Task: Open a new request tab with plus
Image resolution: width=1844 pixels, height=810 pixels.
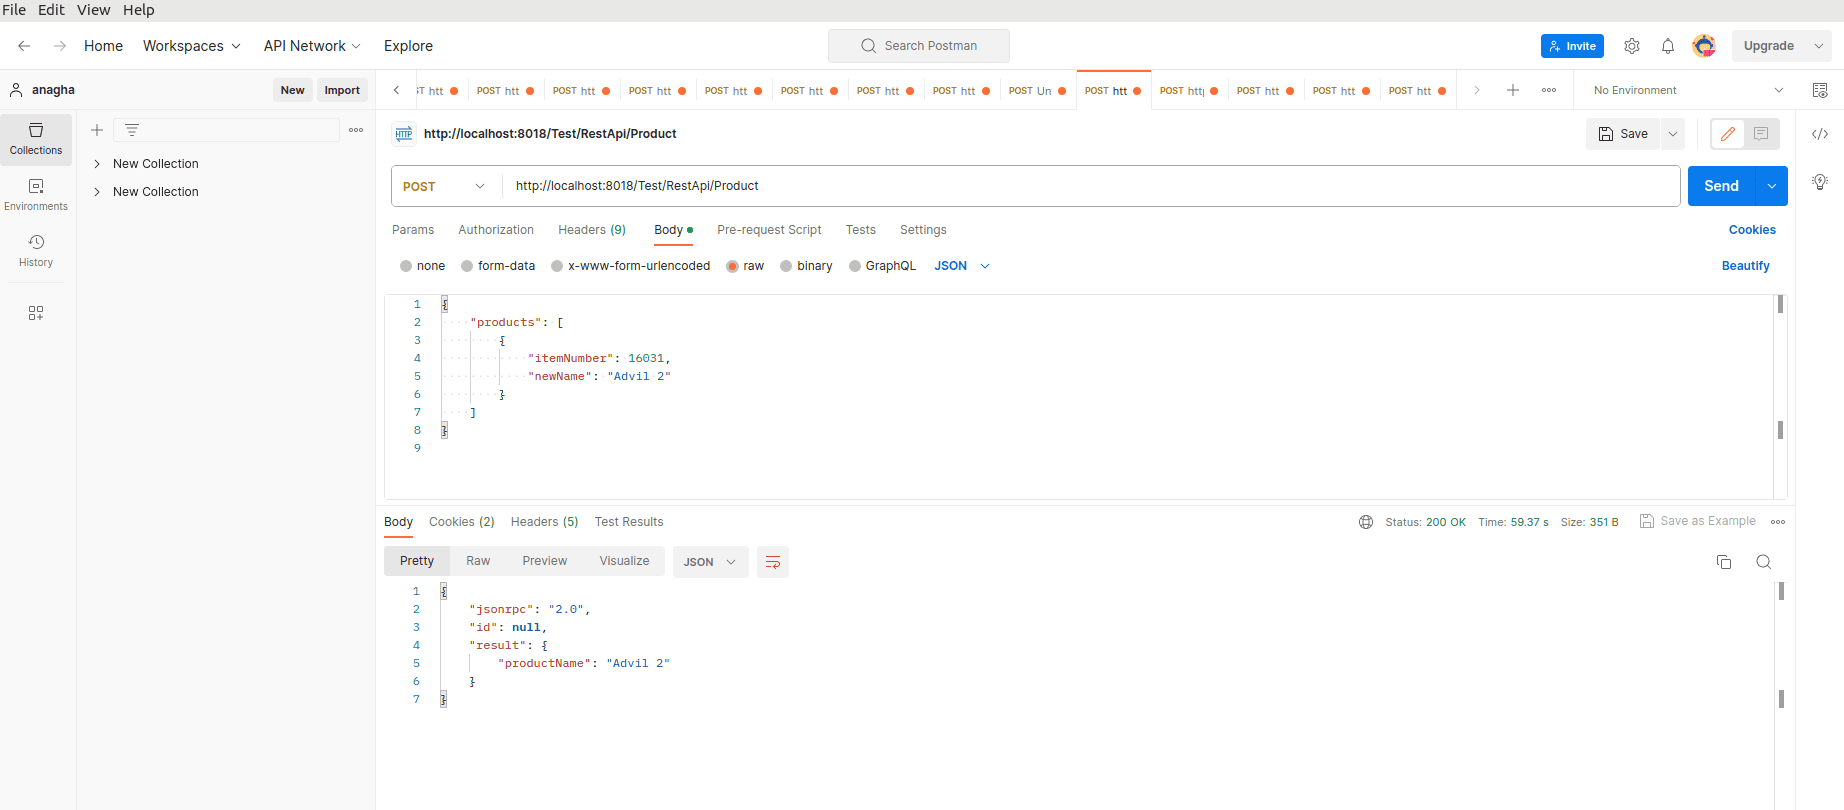Action: pos(1513,90)
